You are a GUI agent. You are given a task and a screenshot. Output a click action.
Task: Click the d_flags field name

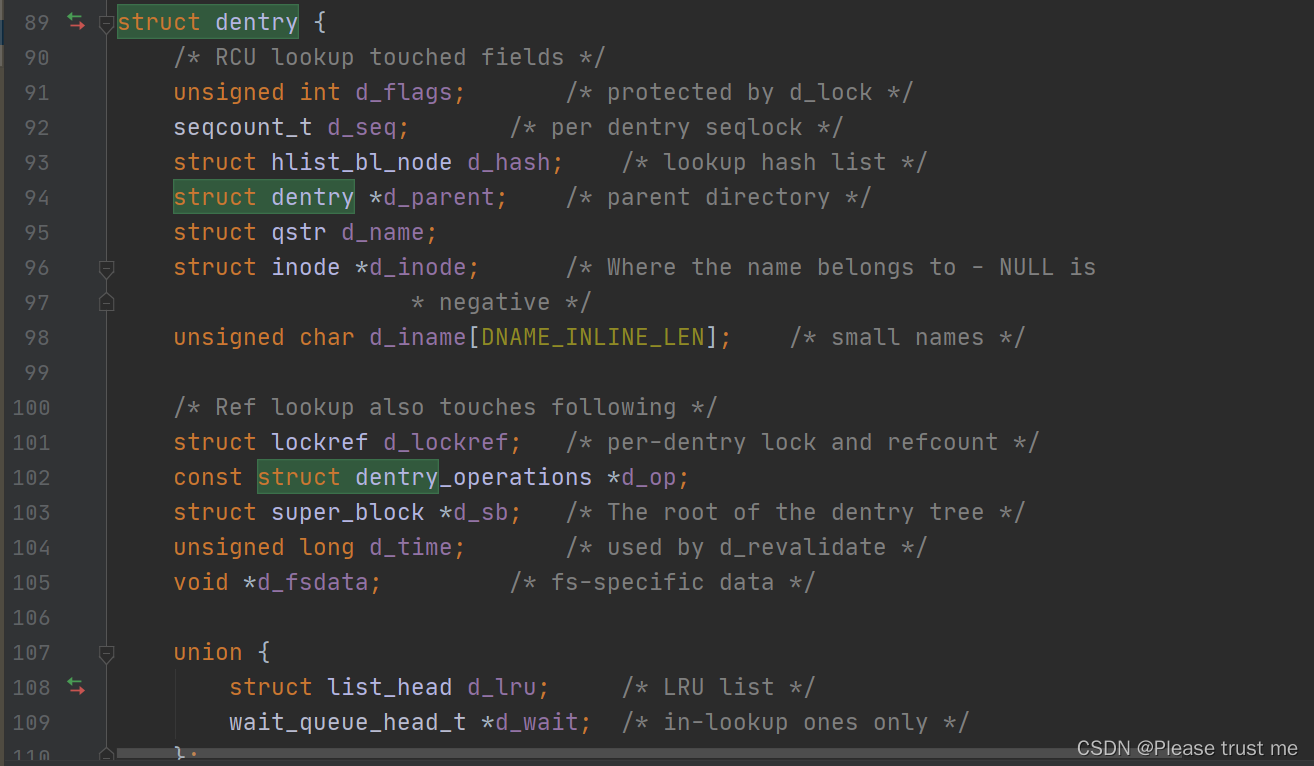(404, 92)
